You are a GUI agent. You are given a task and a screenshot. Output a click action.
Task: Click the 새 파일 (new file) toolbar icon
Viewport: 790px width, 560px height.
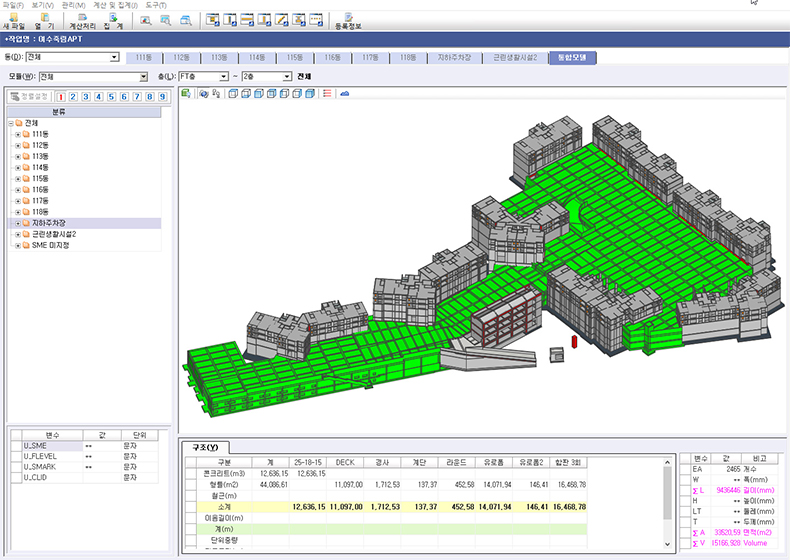coord(14,21)
